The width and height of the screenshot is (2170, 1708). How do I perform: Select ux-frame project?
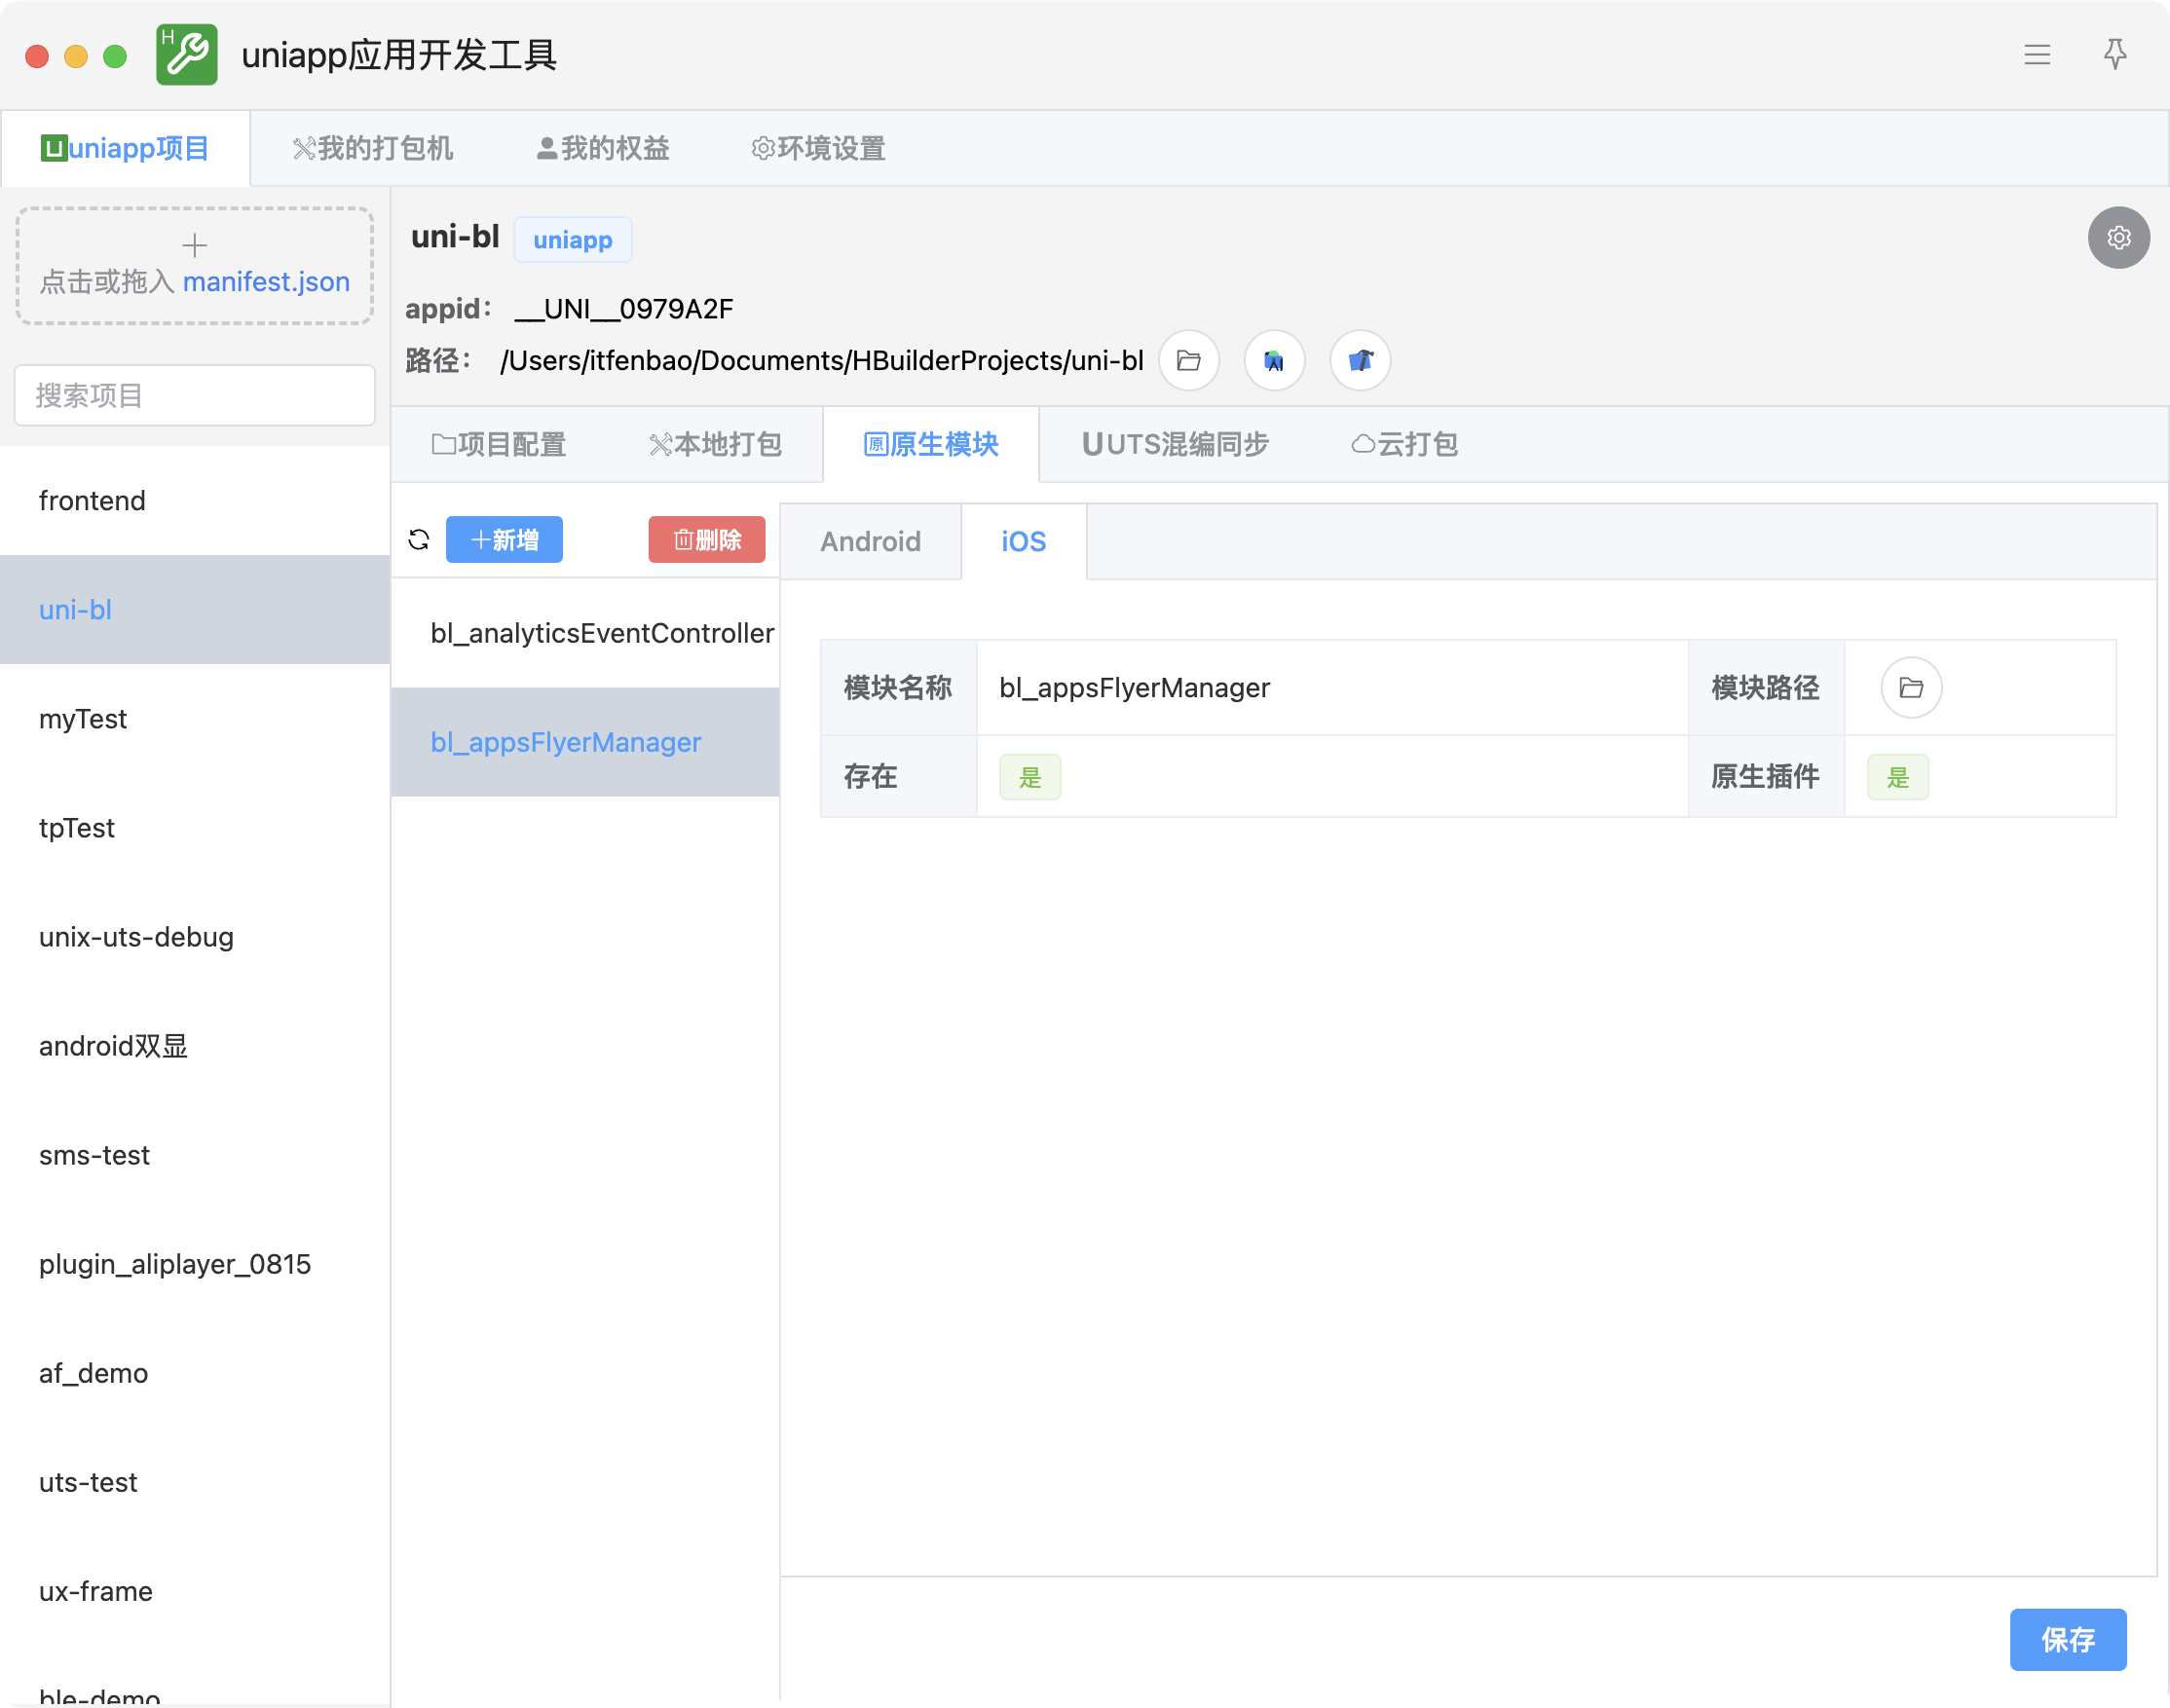coord(195,1591)
